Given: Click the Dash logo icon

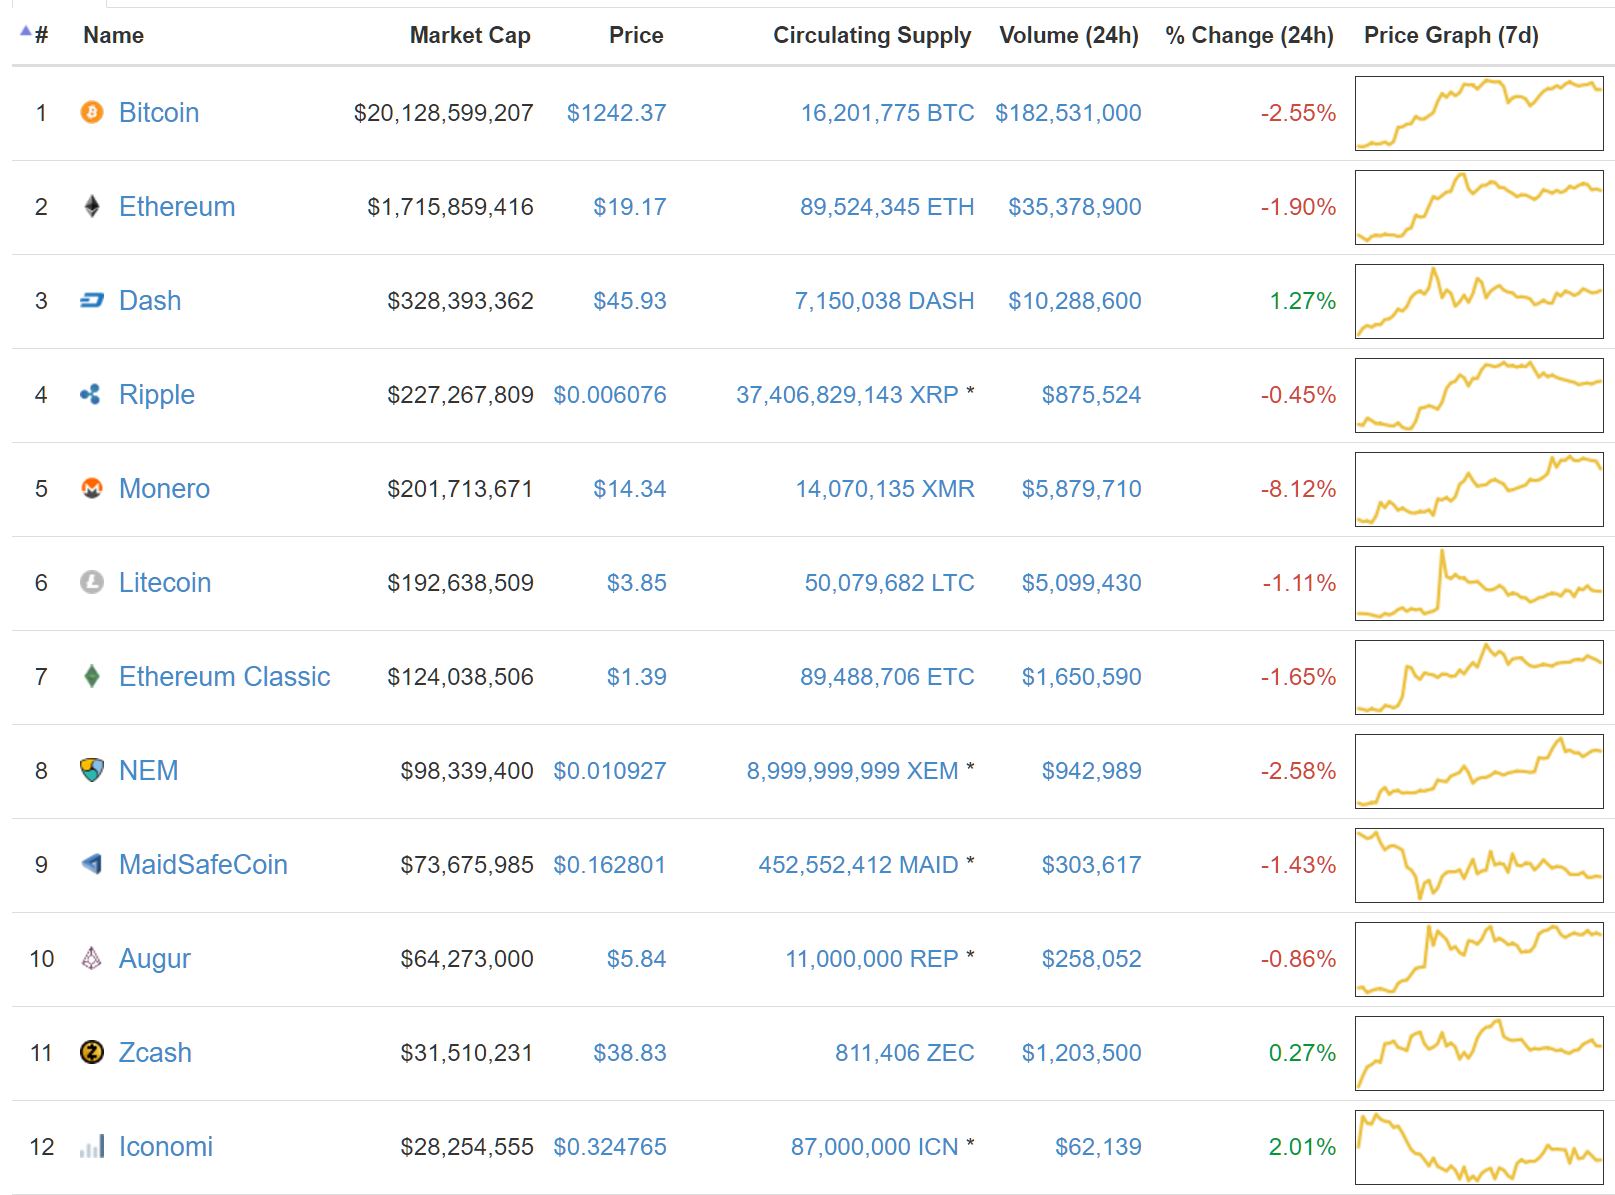Looking at the screenshot, I should tap(92, 300).
